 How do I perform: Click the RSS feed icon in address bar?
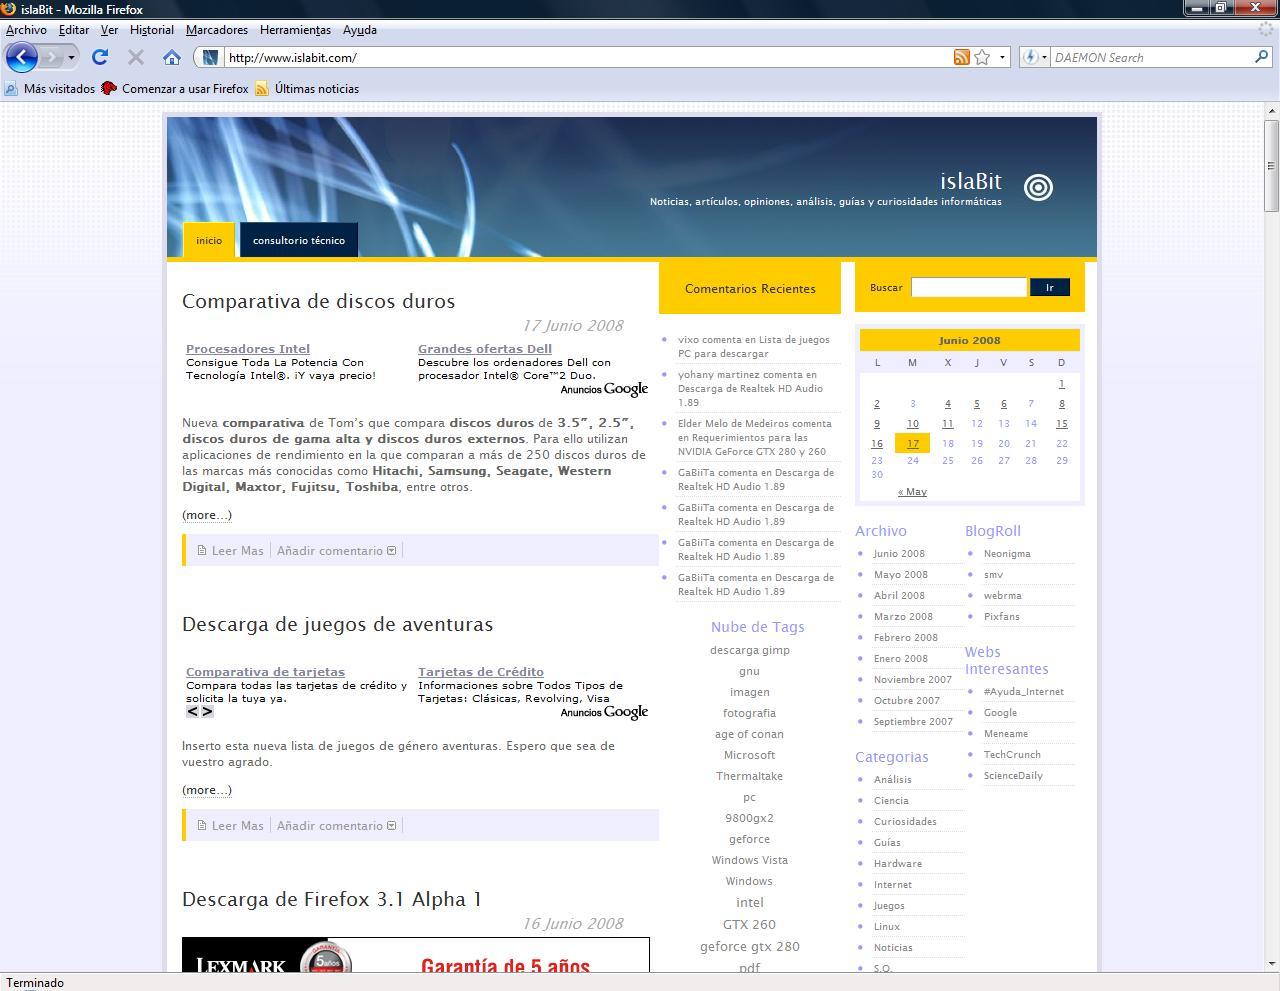point(961,57)
